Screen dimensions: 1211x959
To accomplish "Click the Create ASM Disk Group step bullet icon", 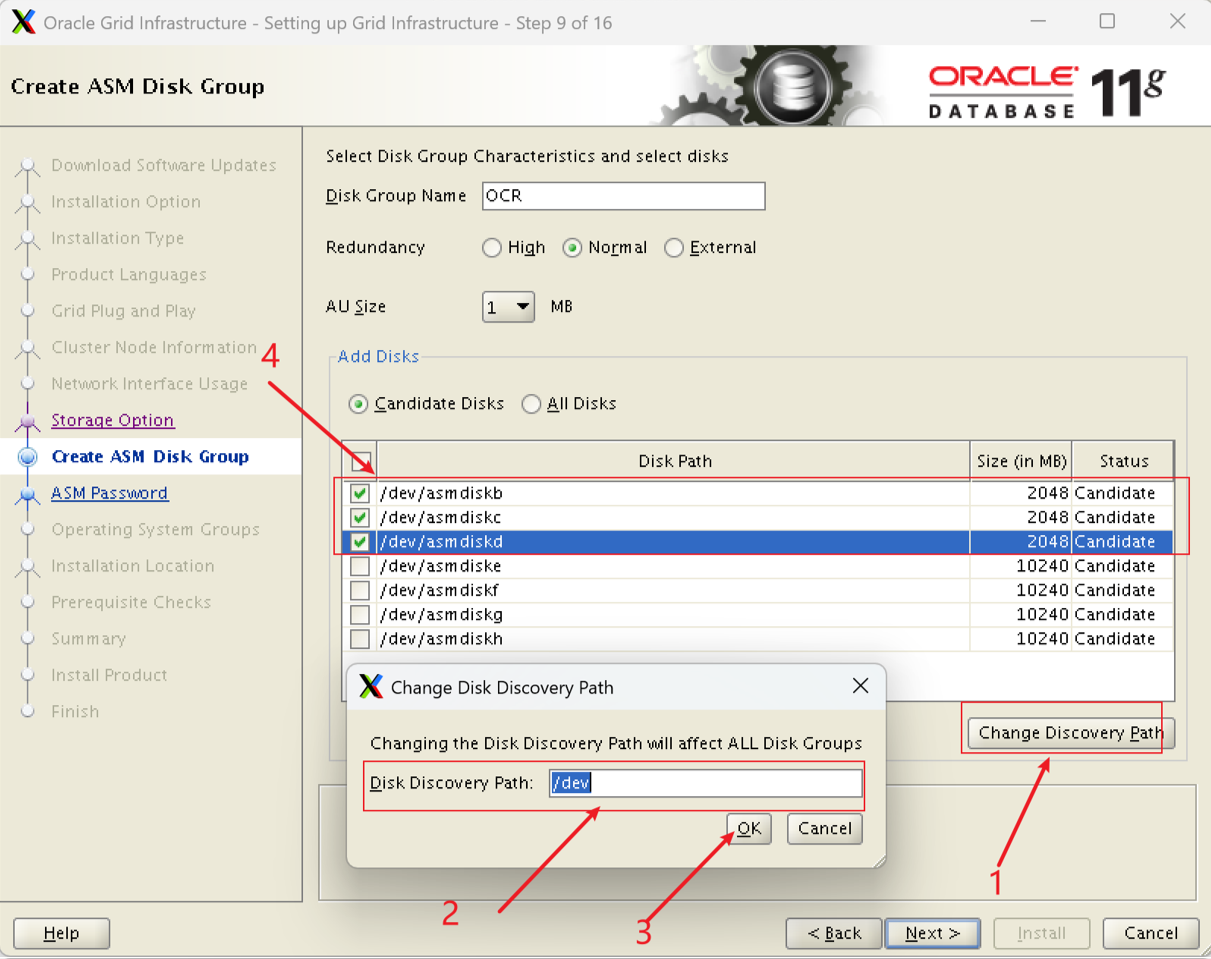I will point(28,457).
